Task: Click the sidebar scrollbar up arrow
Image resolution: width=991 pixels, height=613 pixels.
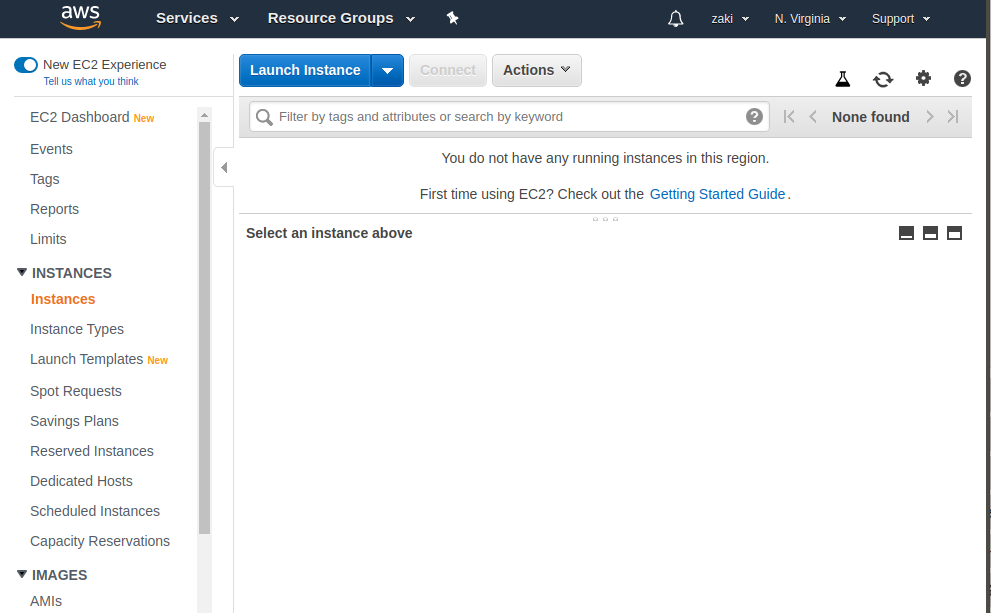Action: (204, 115)
